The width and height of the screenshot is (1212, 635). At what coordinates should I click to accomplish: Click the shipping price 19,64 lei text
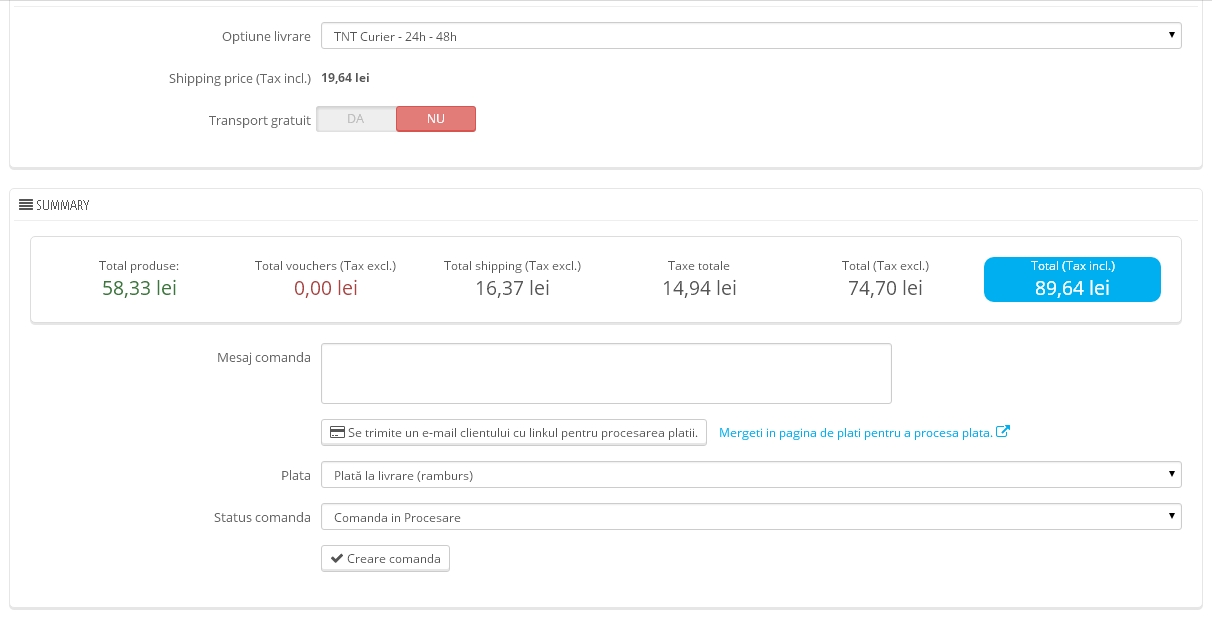click(x=345, y=78)
